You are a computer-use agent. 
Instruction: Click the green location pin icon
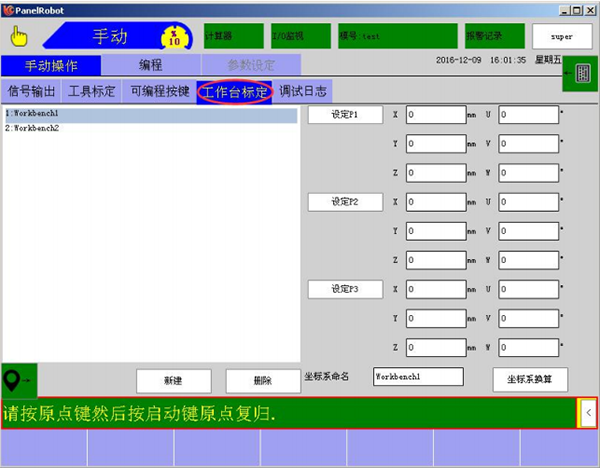coord(19,380)
